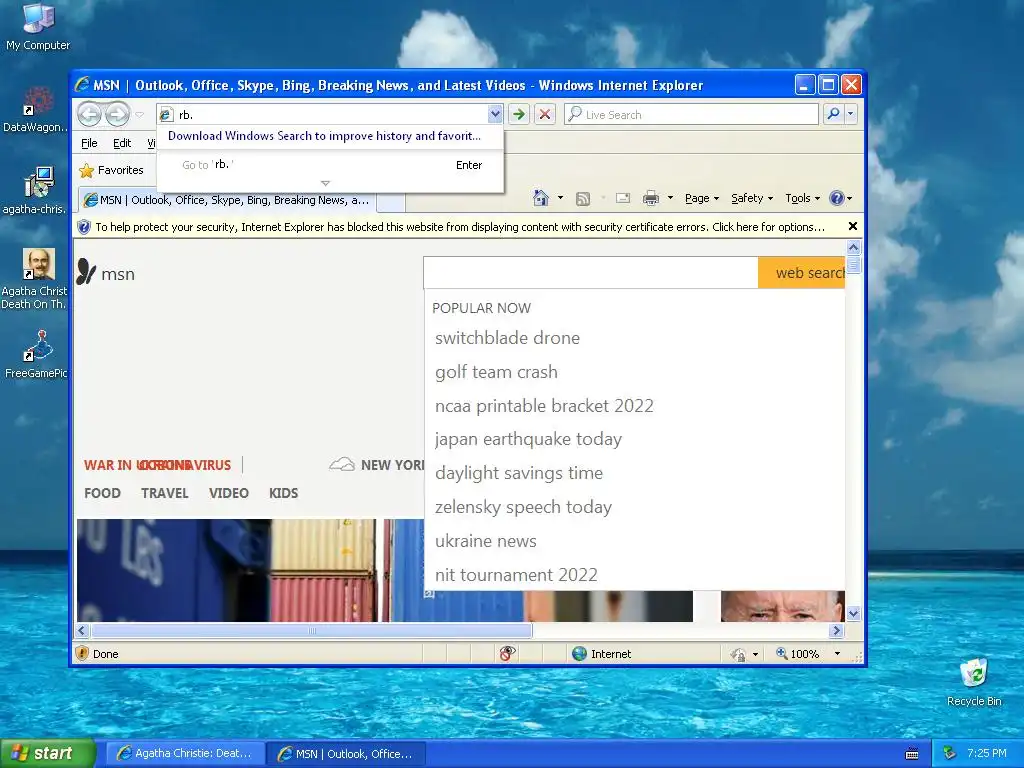This screenshot has width=1024, height=768.
Task: Click the Back navigation arrow
Action: click(89, 114)
